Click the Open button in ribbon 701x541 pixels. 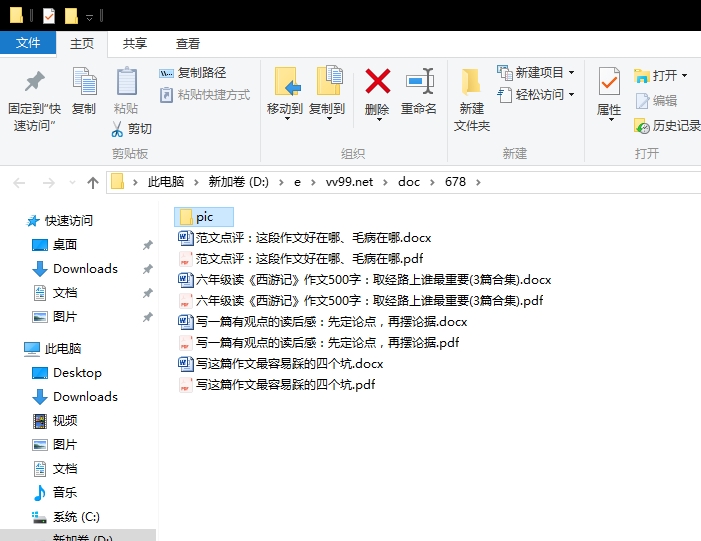(660, 75)
